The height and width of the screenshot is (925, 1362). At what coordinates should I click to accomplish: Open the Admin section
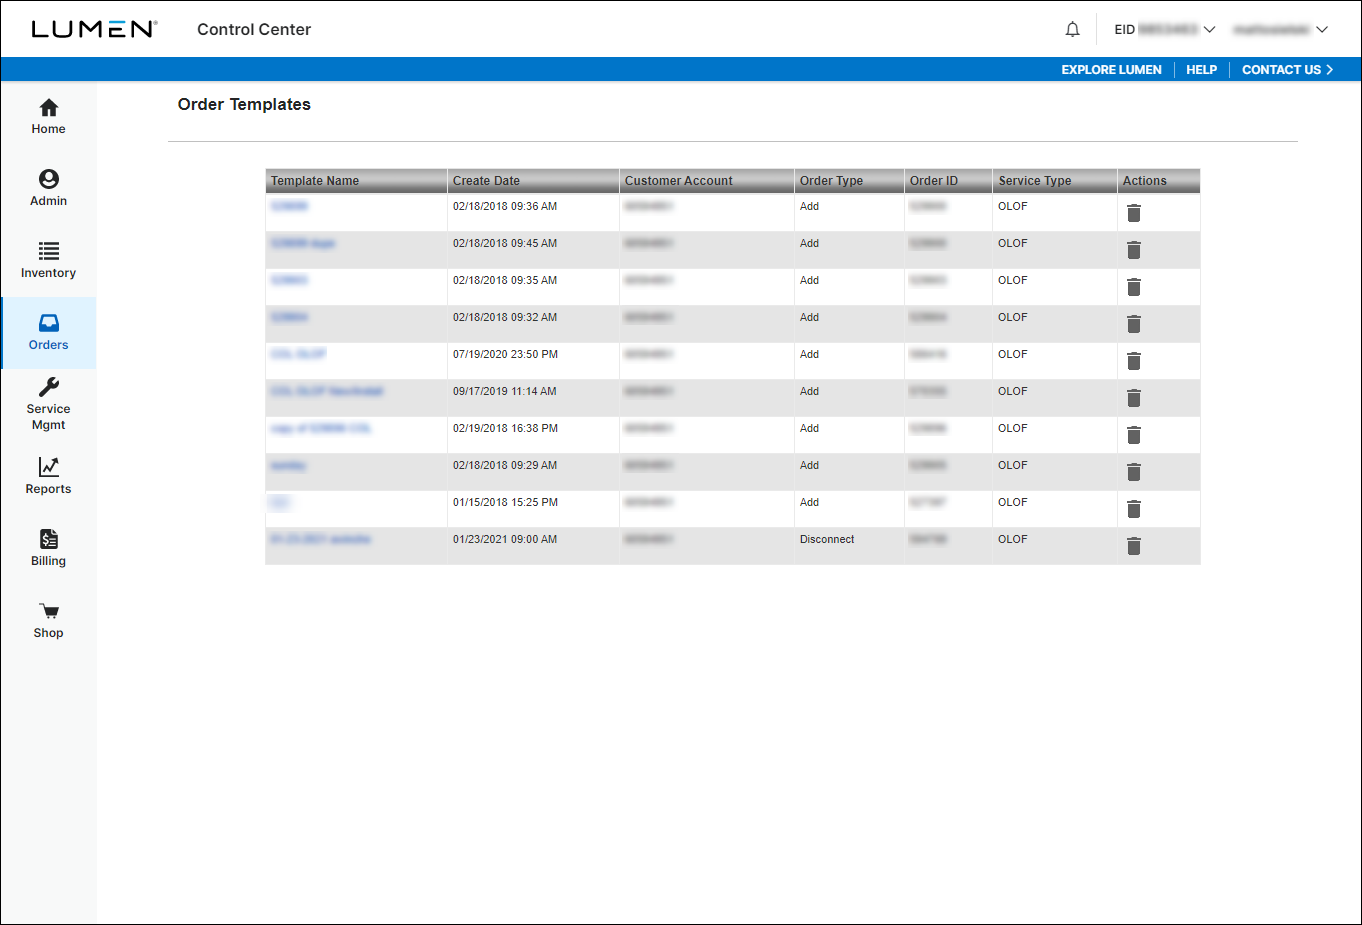pos(48,189)
